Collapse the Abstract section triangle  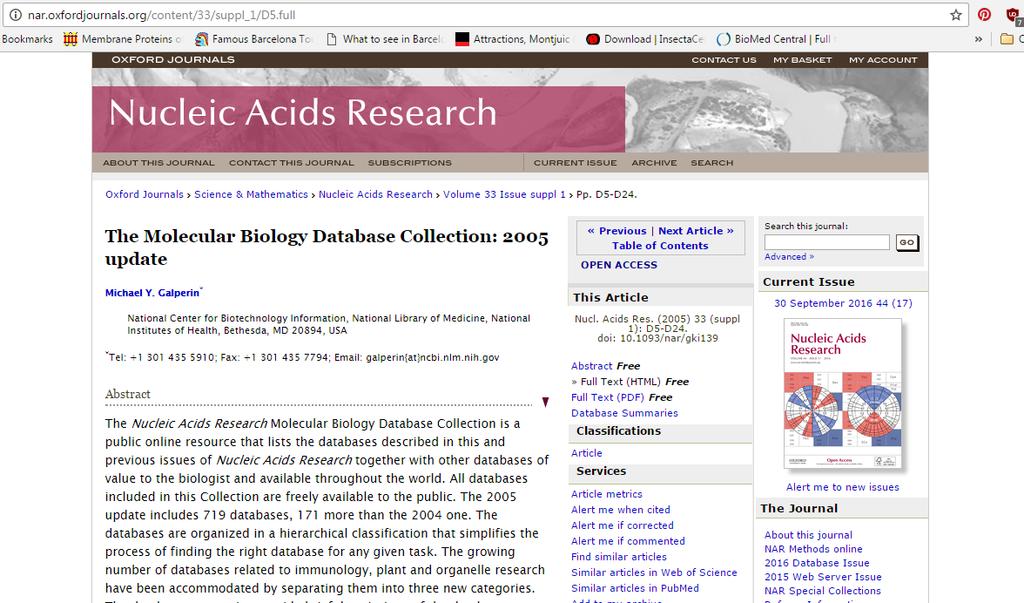tap(545, 402)
